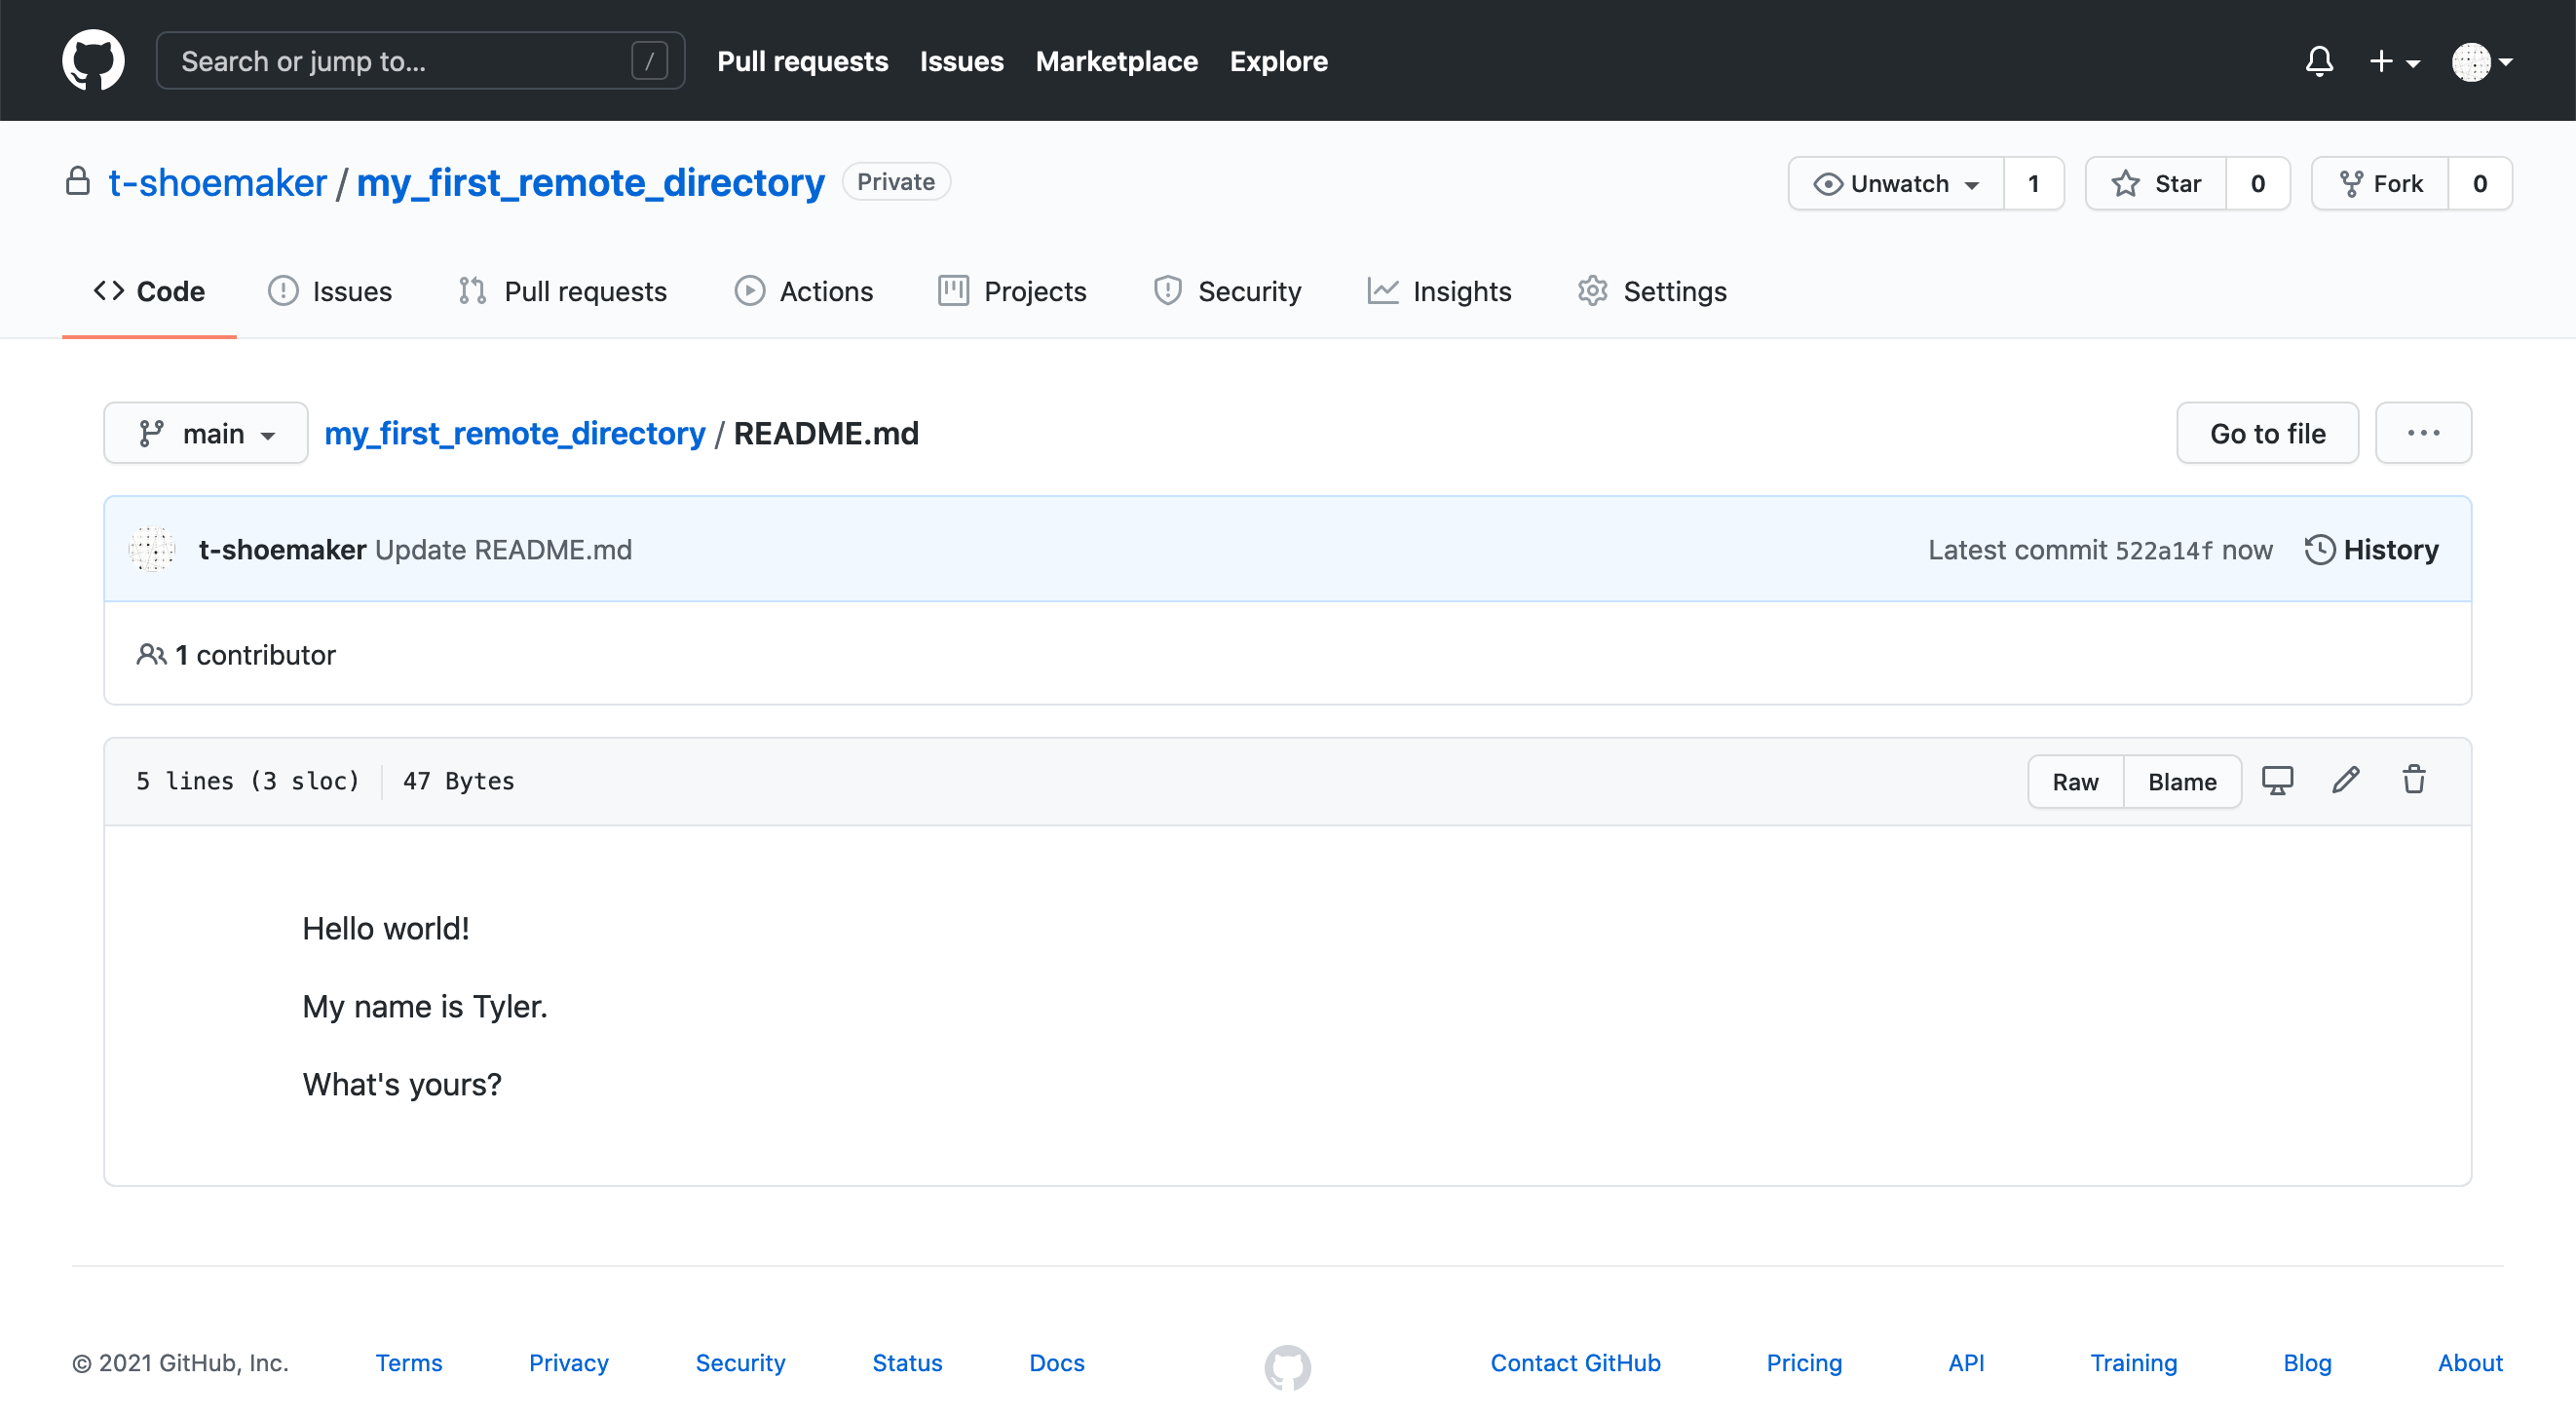The width and height of the screenshot is (2576, 1417).
Task: Select the Insights tab
Action: tap(1439, 291)
